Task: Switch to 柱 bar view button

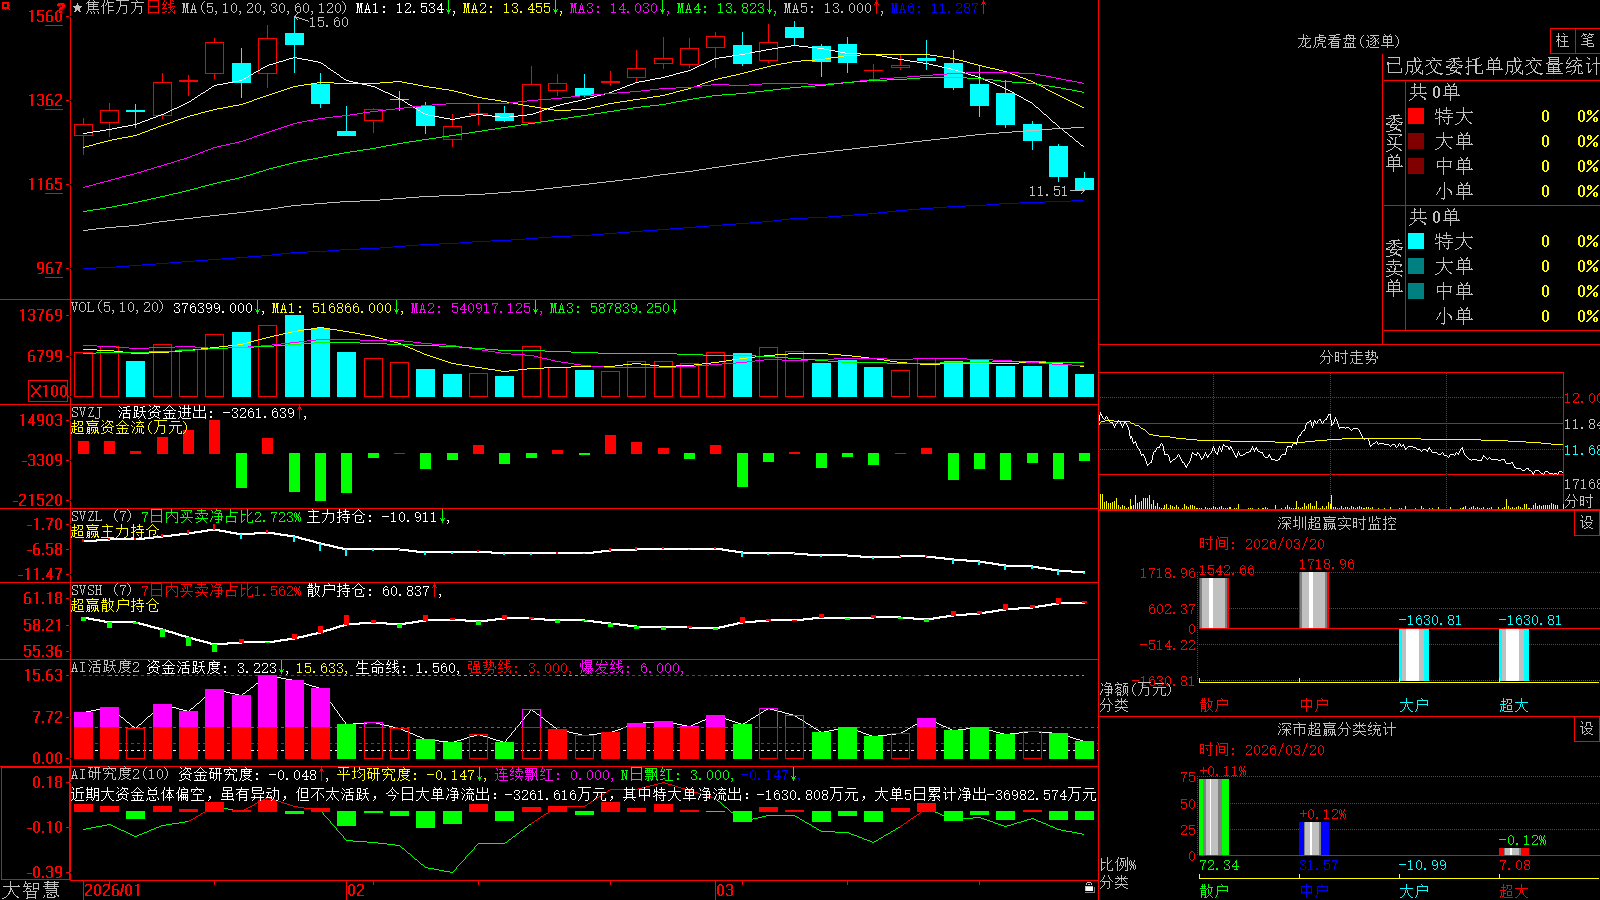Action: 1562,41
